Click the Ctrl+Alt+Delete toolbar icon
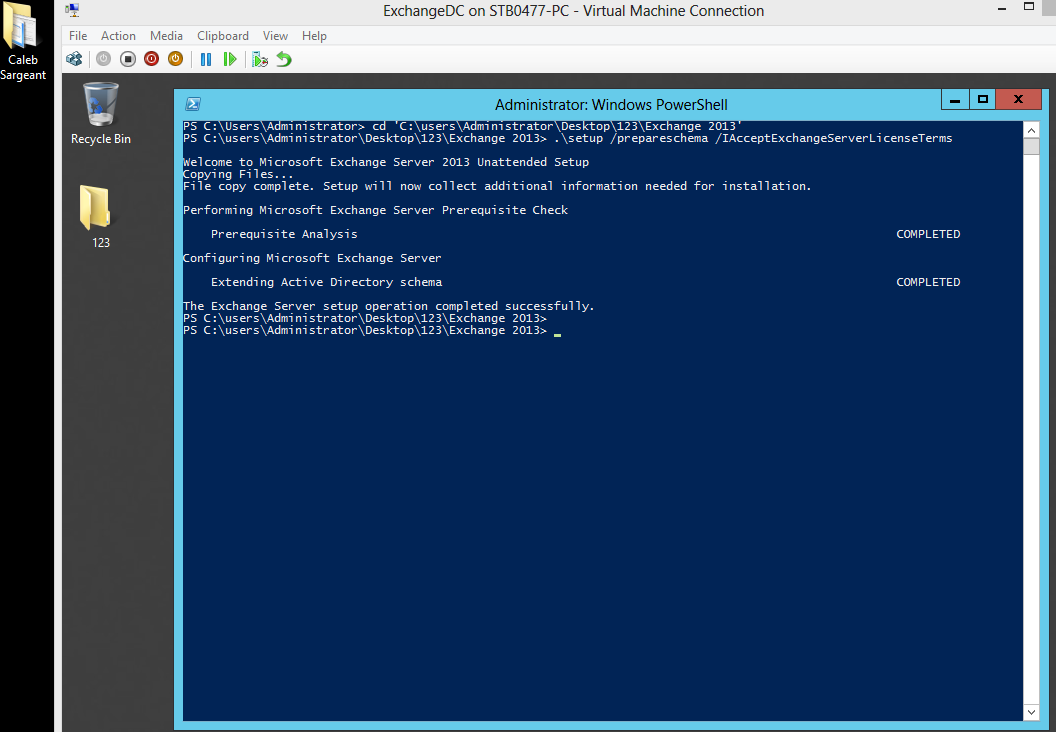 pos(74,59)
